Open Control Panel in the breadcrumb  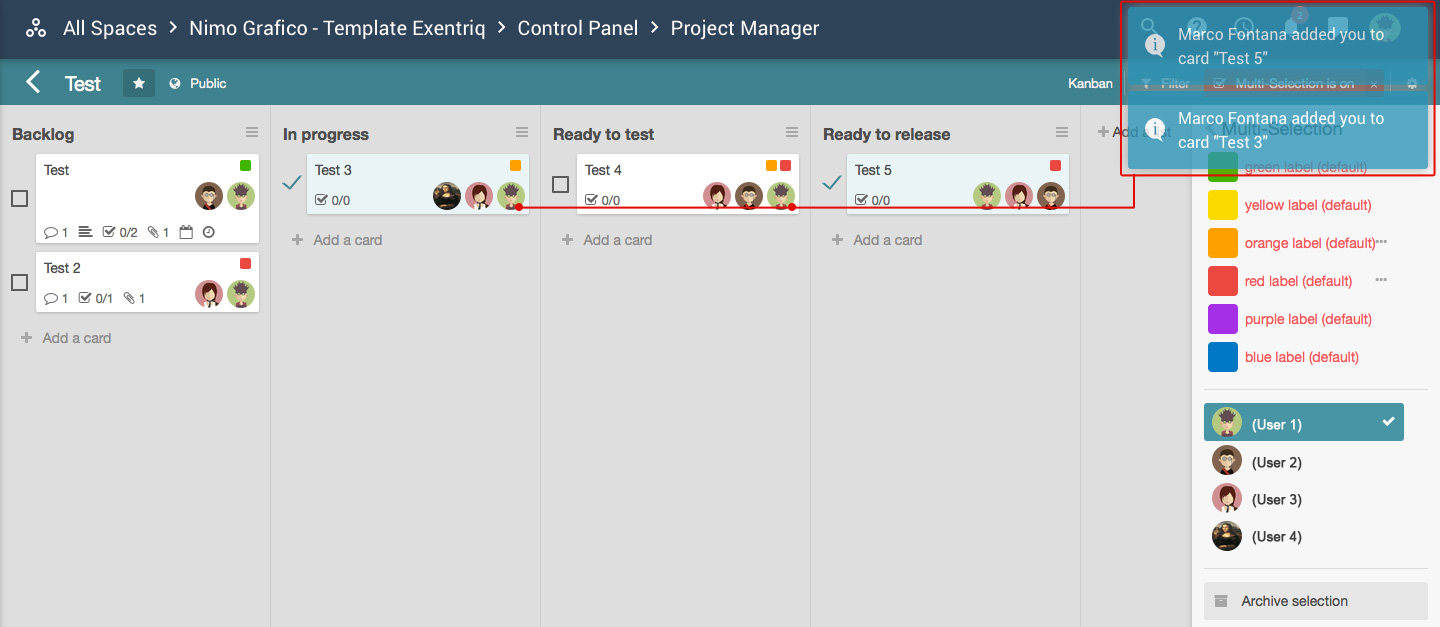point(578,28)
